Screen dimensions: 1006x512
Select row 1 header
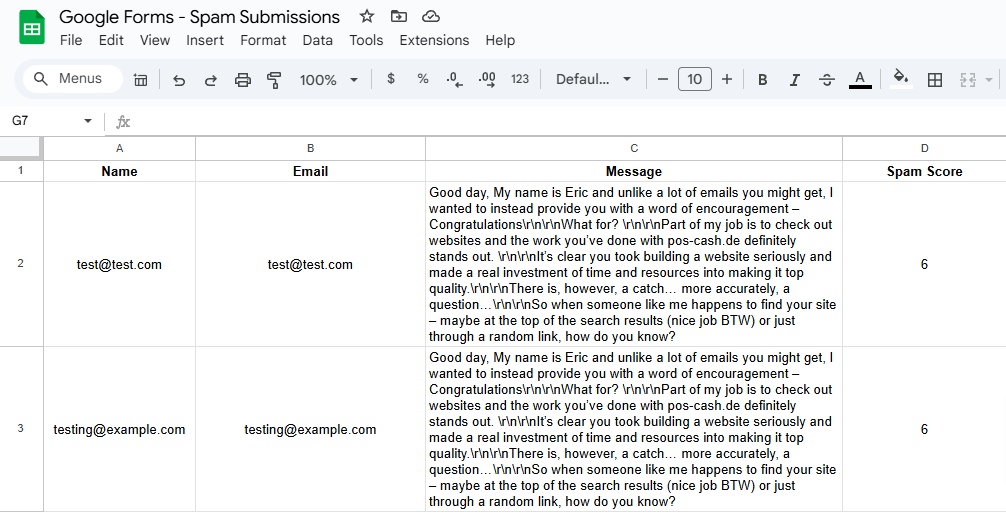[21, 171]
